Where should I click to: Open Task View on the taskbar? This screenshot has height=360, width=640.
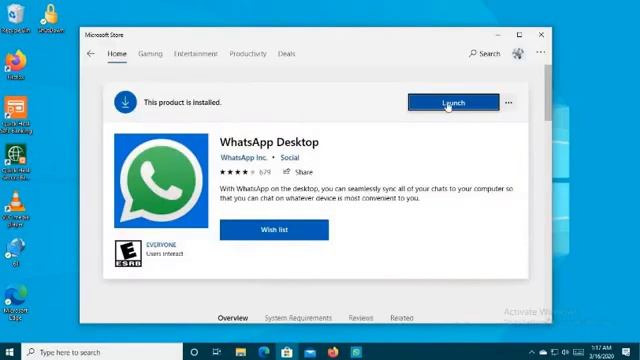tap(217, 352)
